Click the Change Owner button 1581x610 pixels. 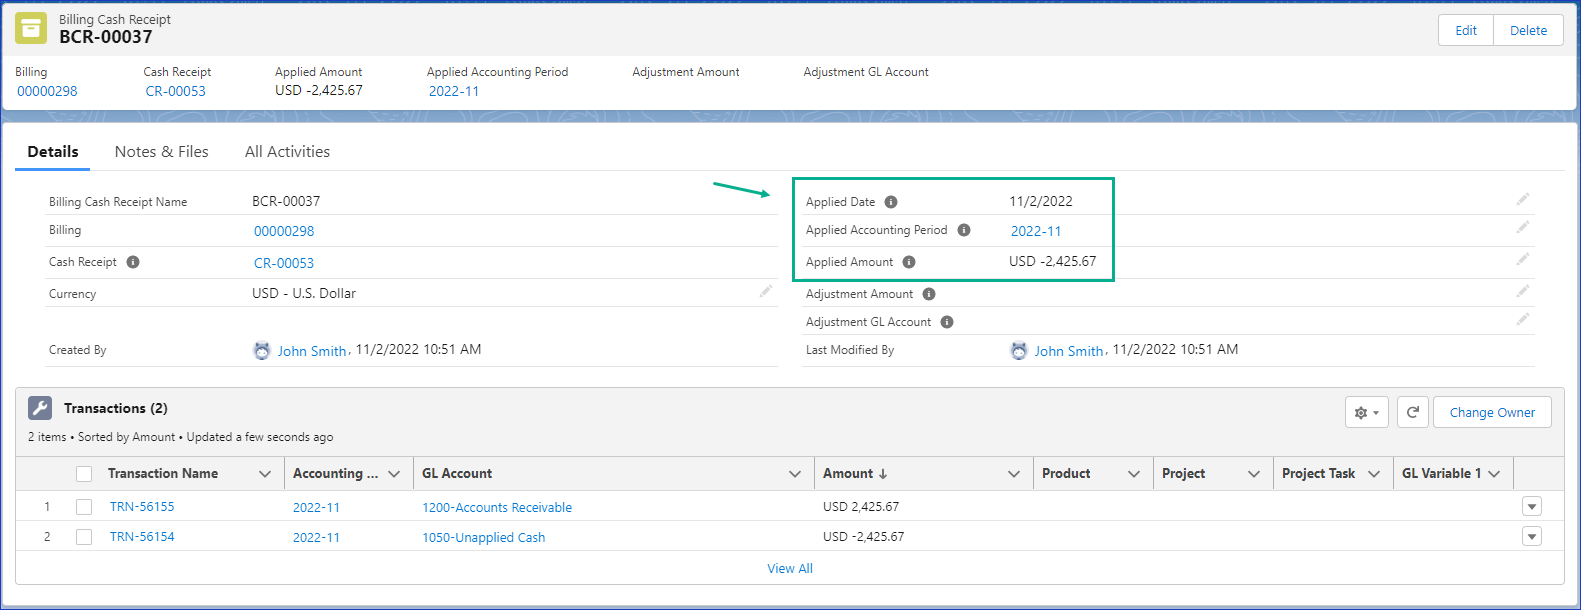click(x=1492, y=412)
